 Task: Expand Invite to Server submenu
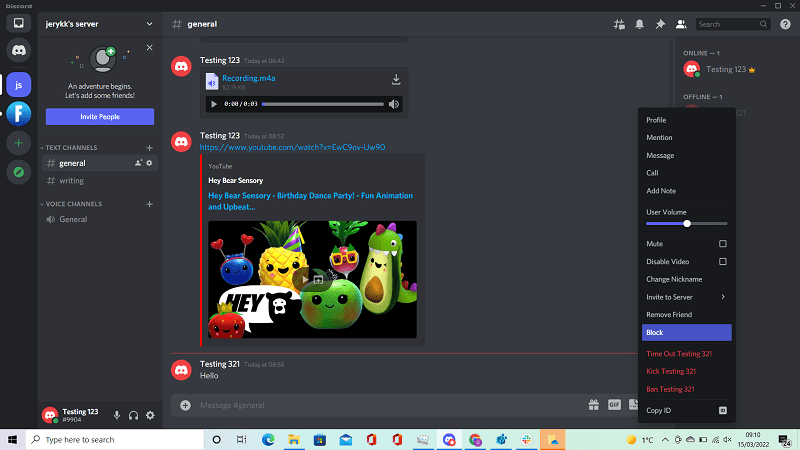(x=686, y=297)
